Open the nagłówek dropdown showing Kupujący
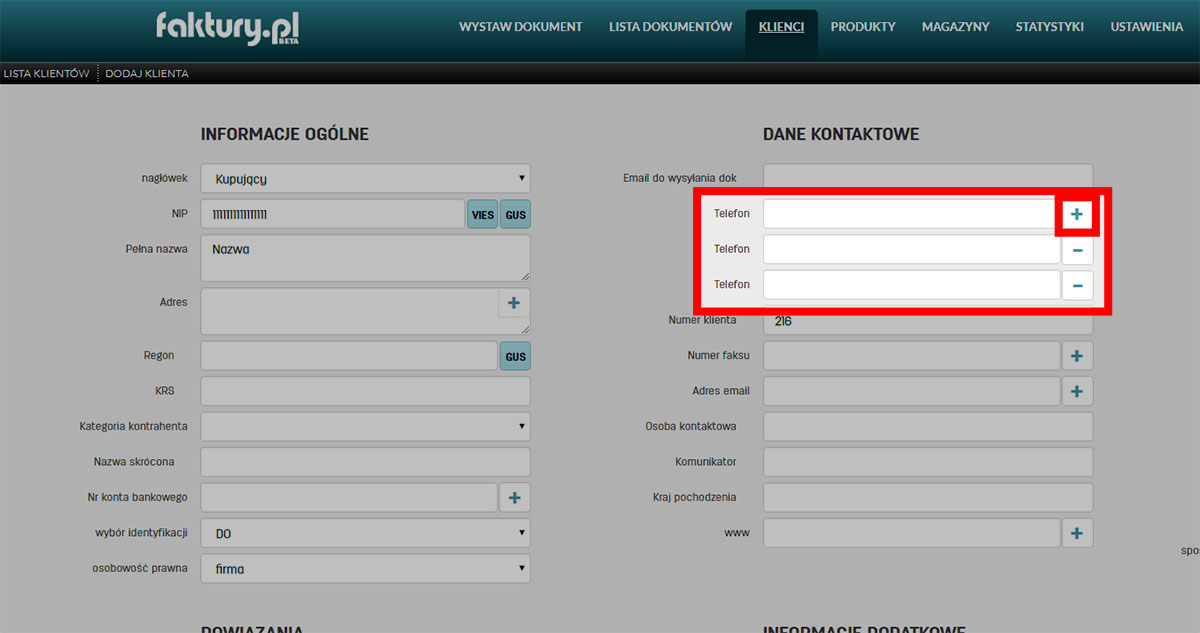 click(365, 179)
